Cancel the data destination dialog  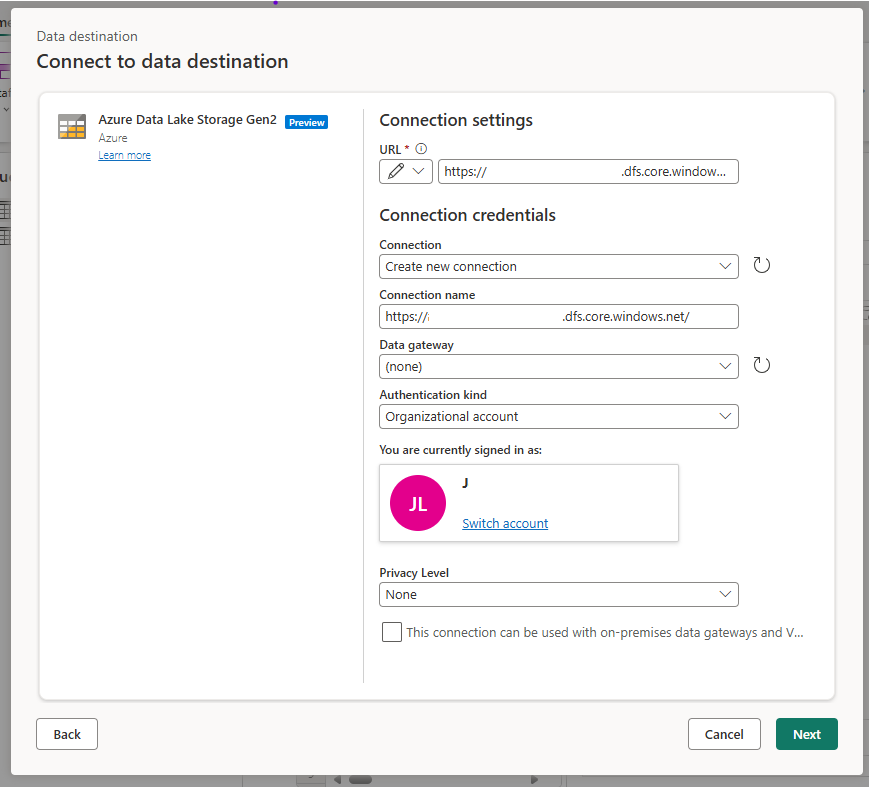point(724,734)
